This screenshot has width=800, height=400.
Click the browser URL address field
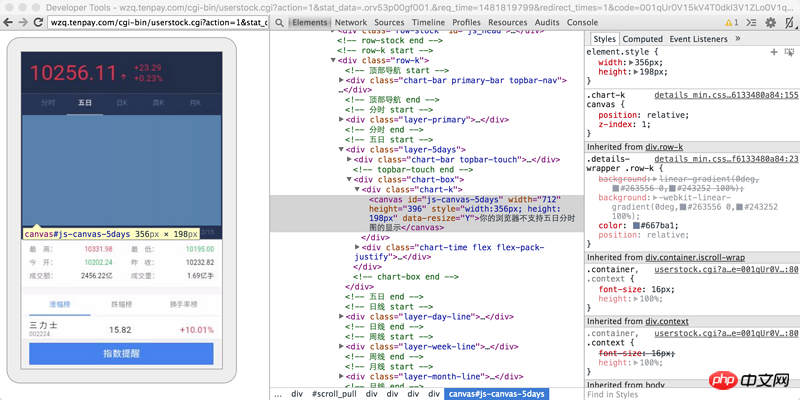coord(157,22)
